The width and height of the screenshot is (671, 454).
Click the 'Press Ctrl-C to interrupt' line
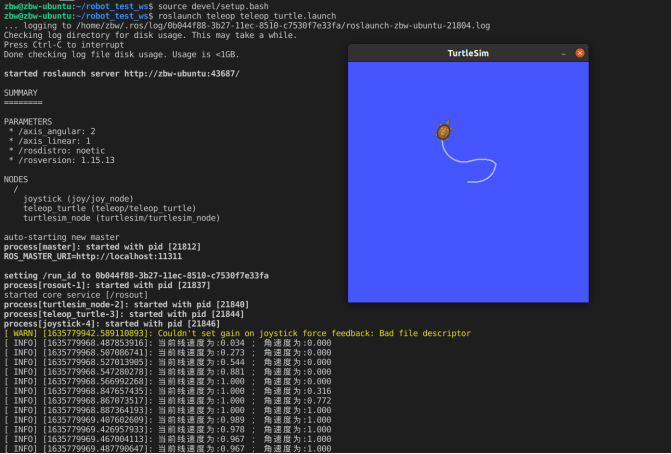tap(64, 45)
